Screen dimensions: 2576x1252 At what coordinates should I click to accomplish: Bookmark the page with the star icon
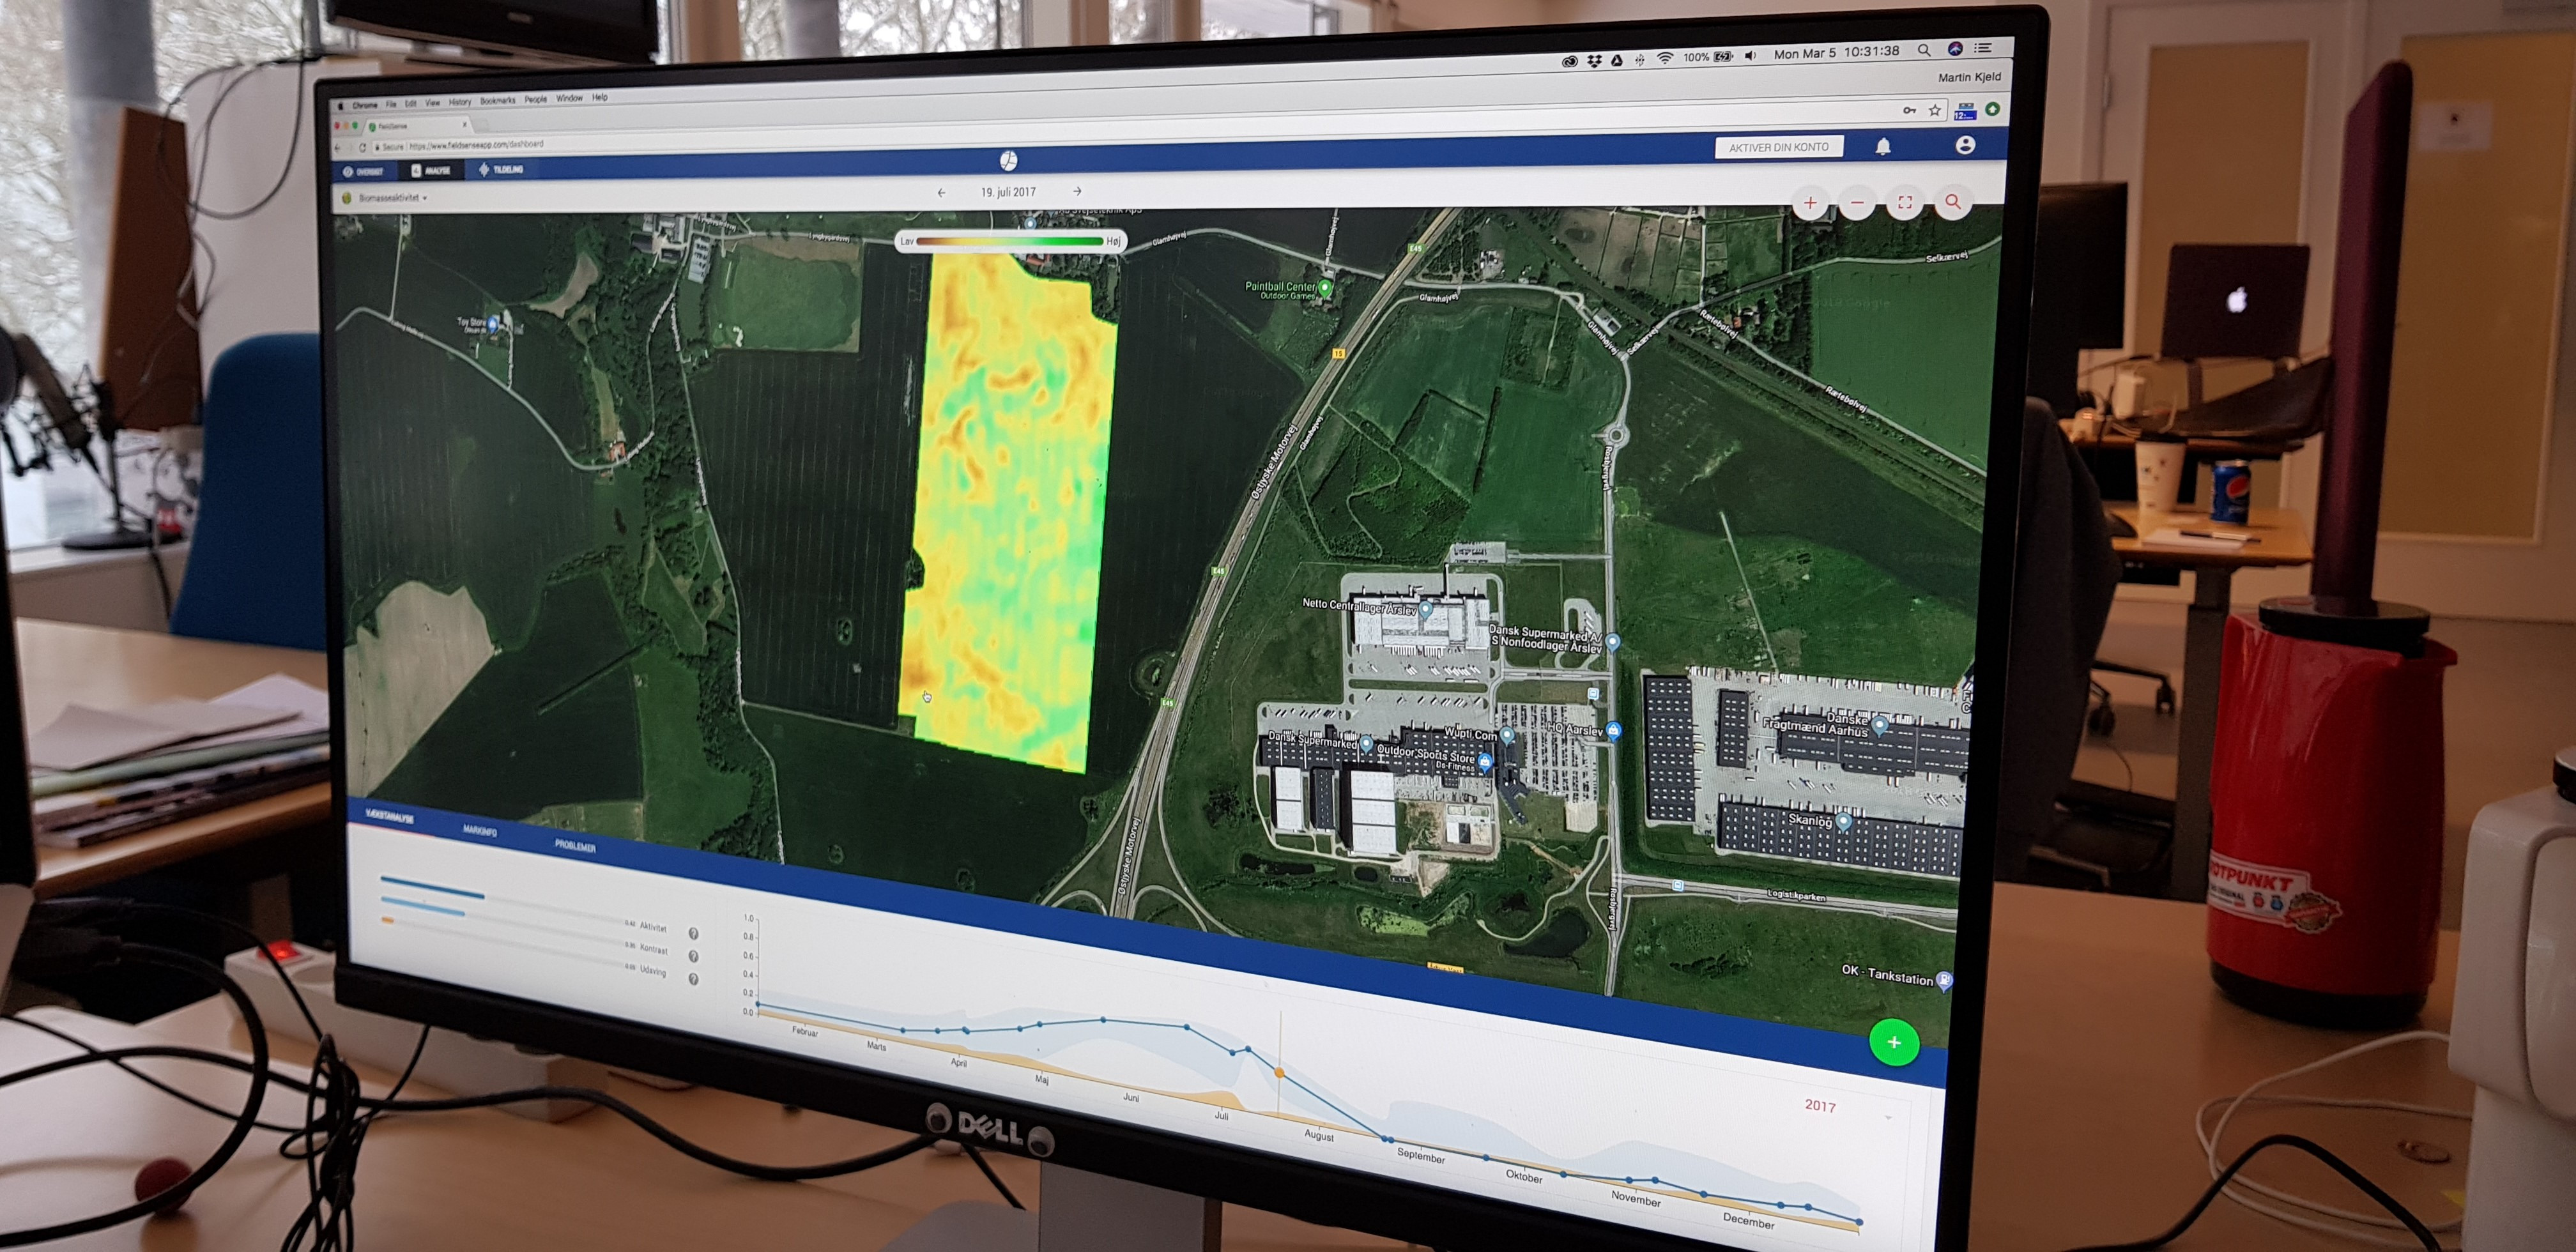click(1935, 110)
